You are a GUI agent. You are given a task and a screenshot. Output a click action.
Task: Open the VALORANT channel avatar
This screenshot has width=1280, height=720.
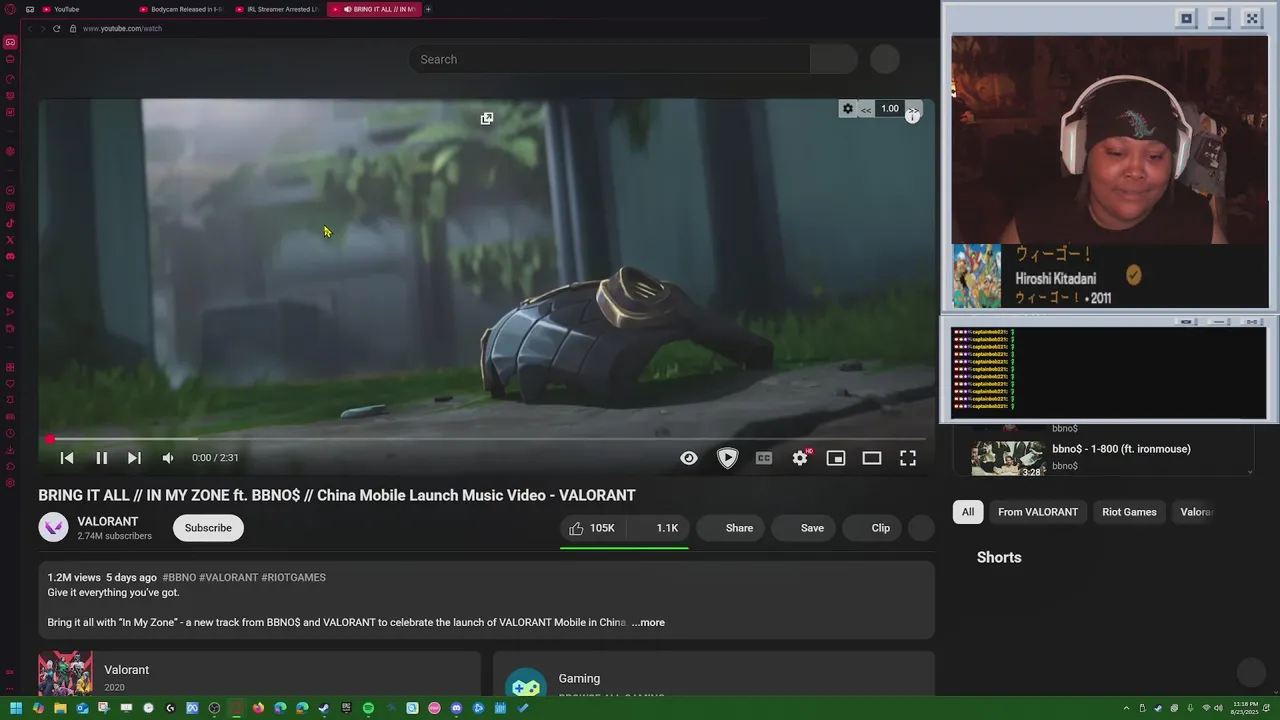(53, 528)
